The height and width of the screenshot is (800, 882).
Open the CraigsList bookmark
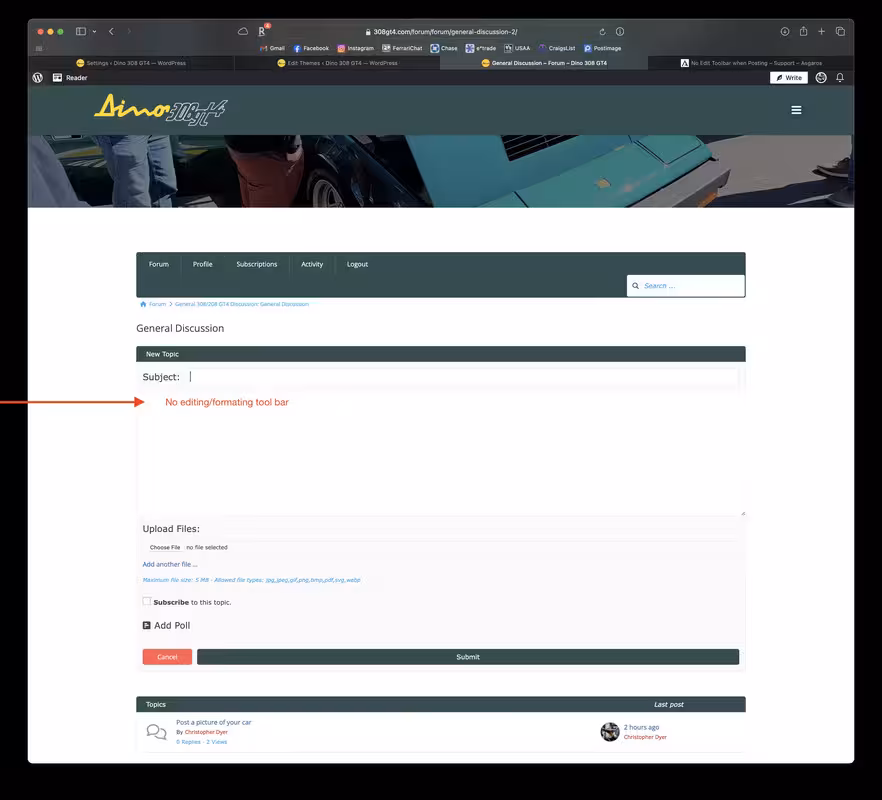(557, 48)
